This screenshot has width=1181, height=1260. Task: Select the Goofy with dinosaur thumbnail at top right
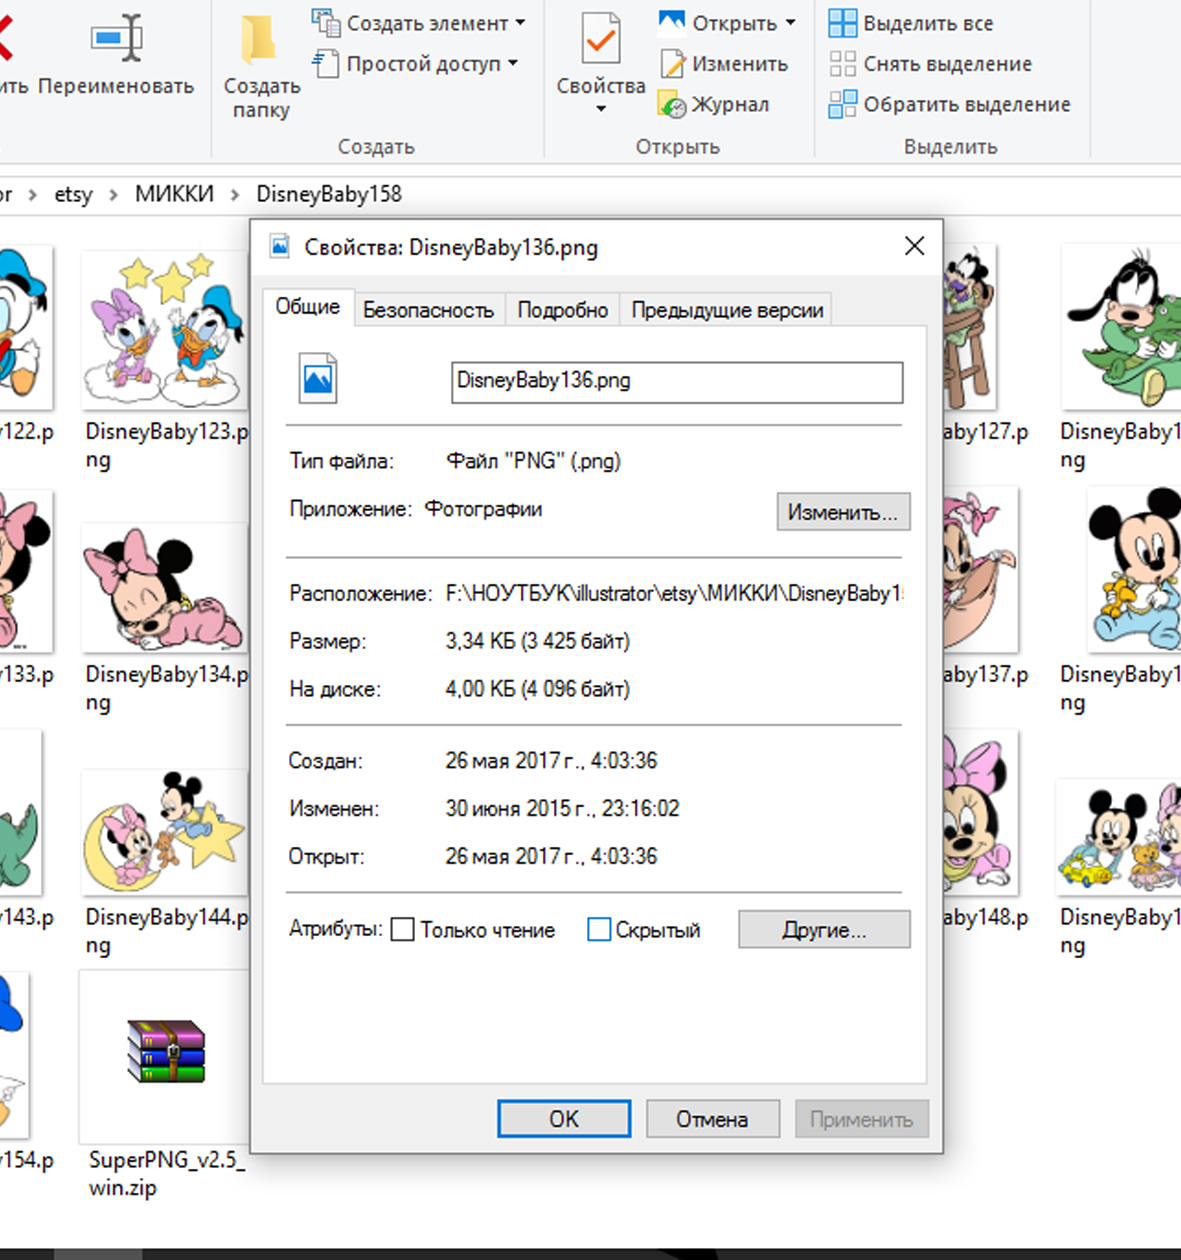[x=1122, y=326]
